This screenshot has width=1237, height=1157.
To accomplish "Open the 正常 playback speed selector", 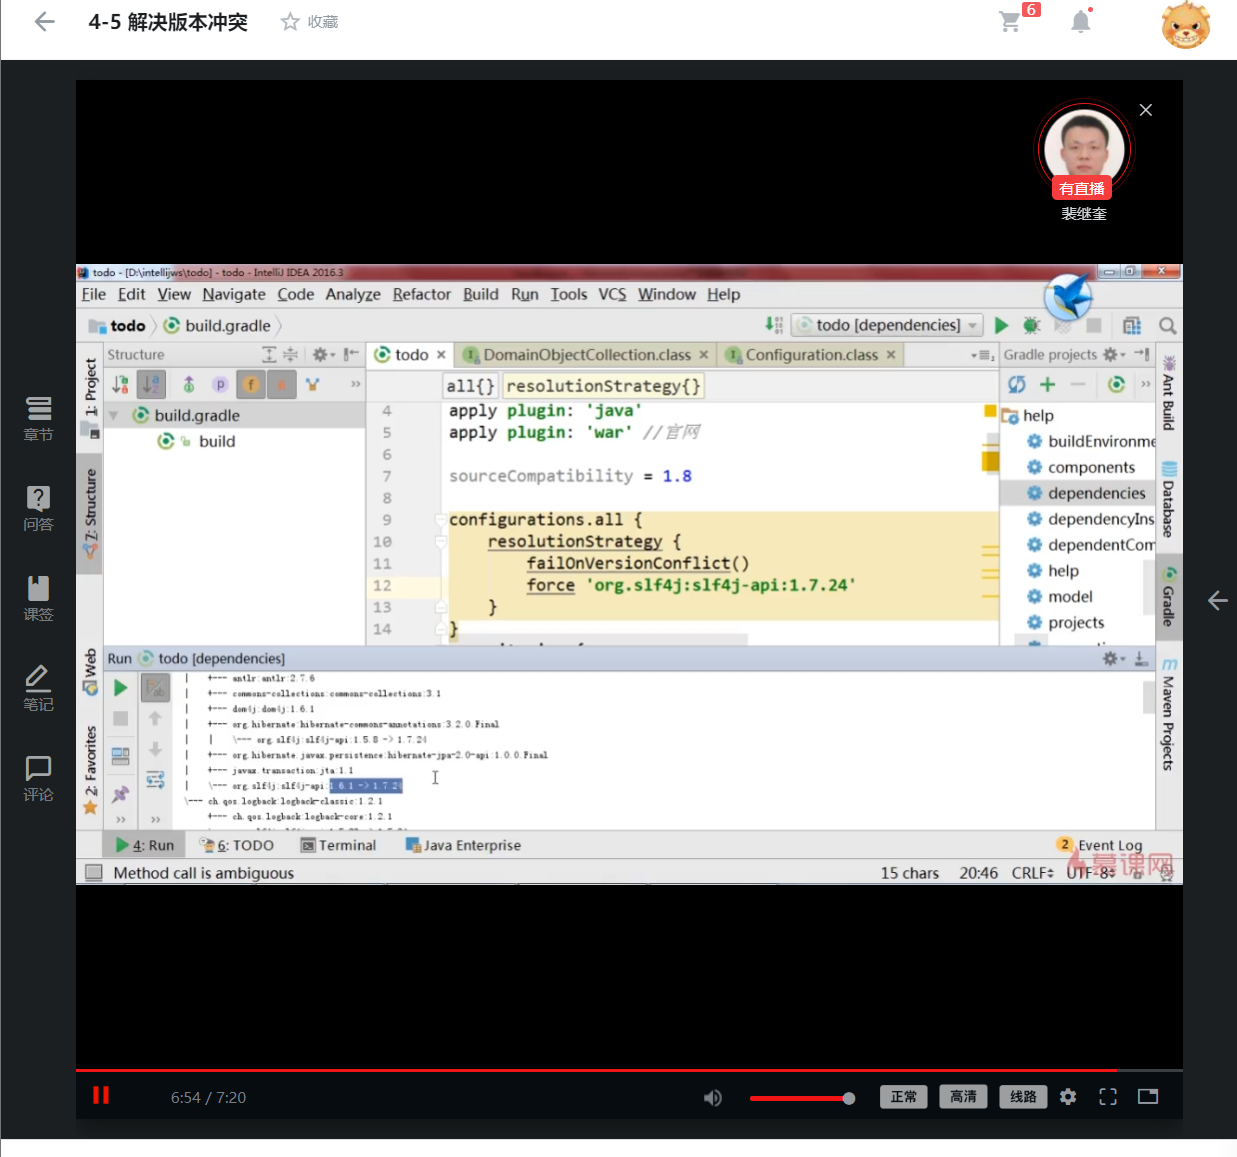I will click(x=904, y=1097).
